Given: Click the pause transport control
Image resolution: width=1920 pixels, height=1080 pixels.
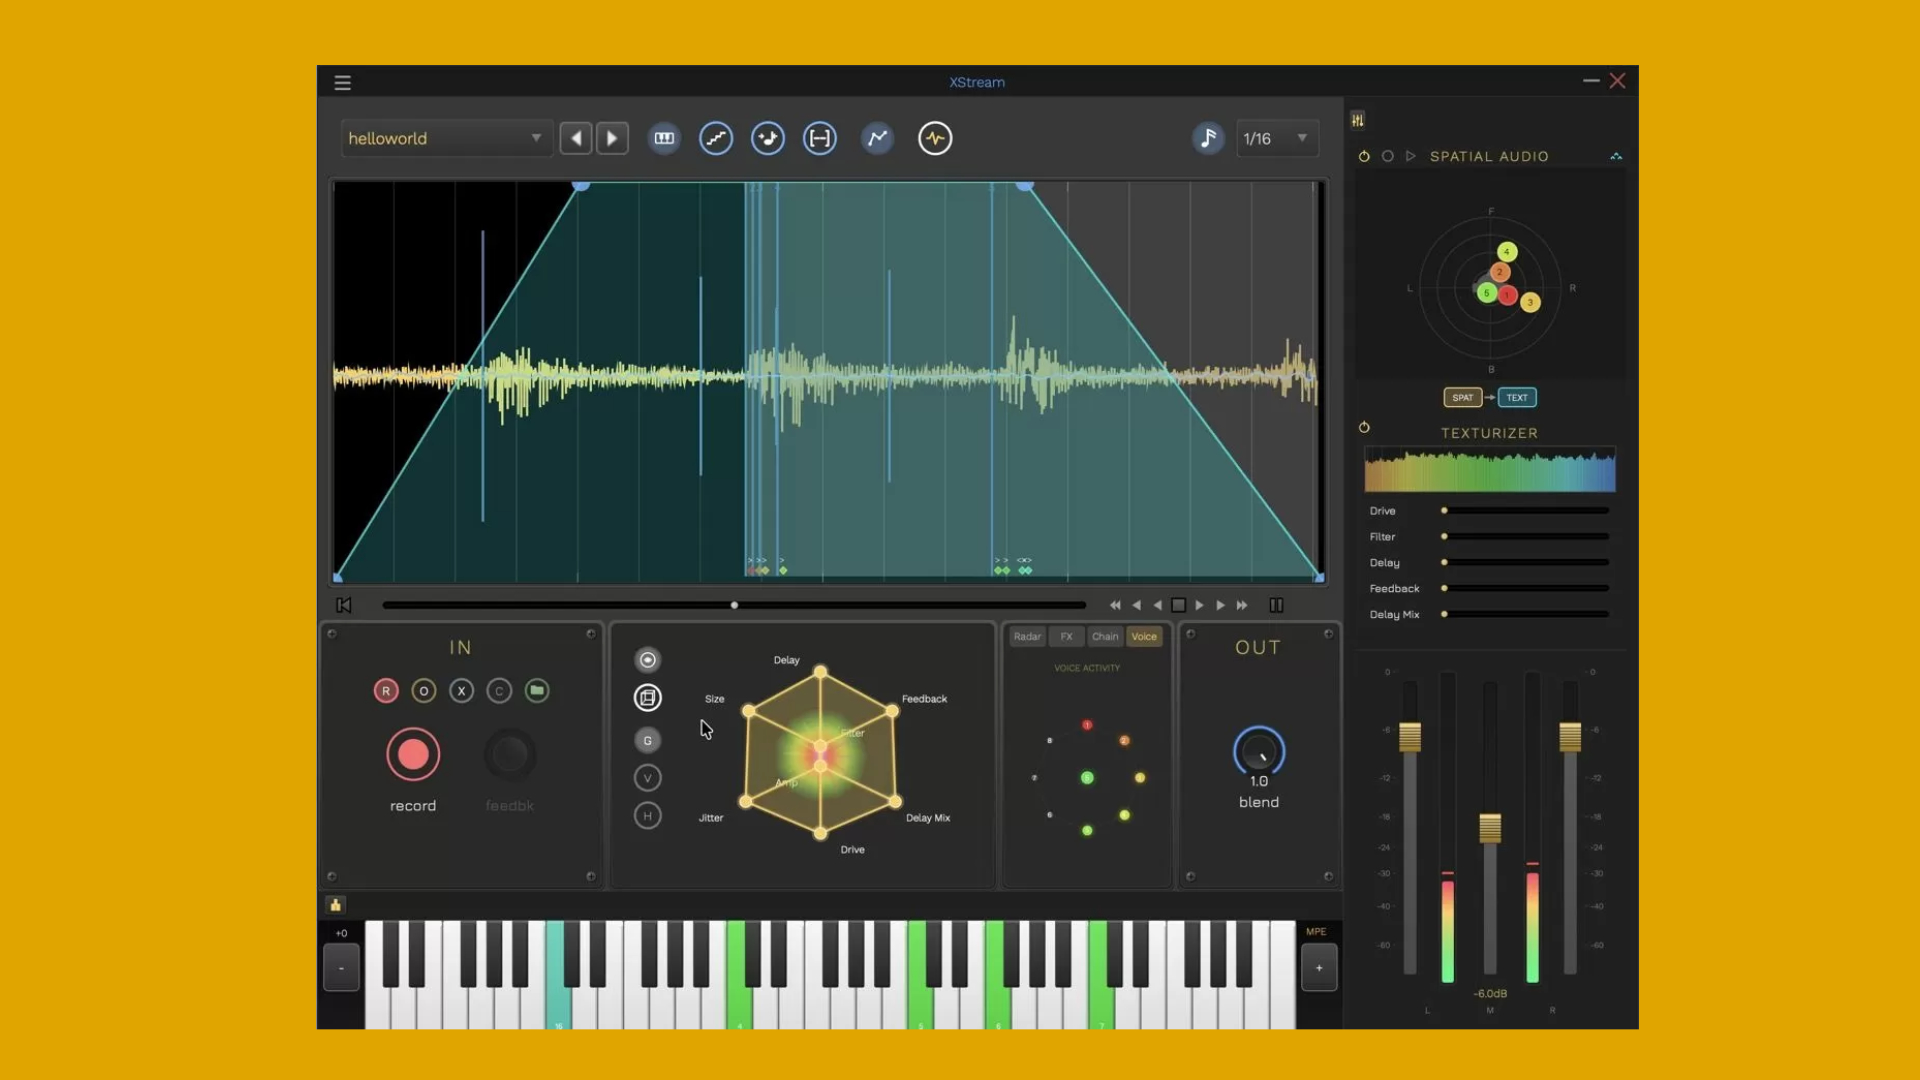Looking at the screenshot, I should click(1276, 606).
